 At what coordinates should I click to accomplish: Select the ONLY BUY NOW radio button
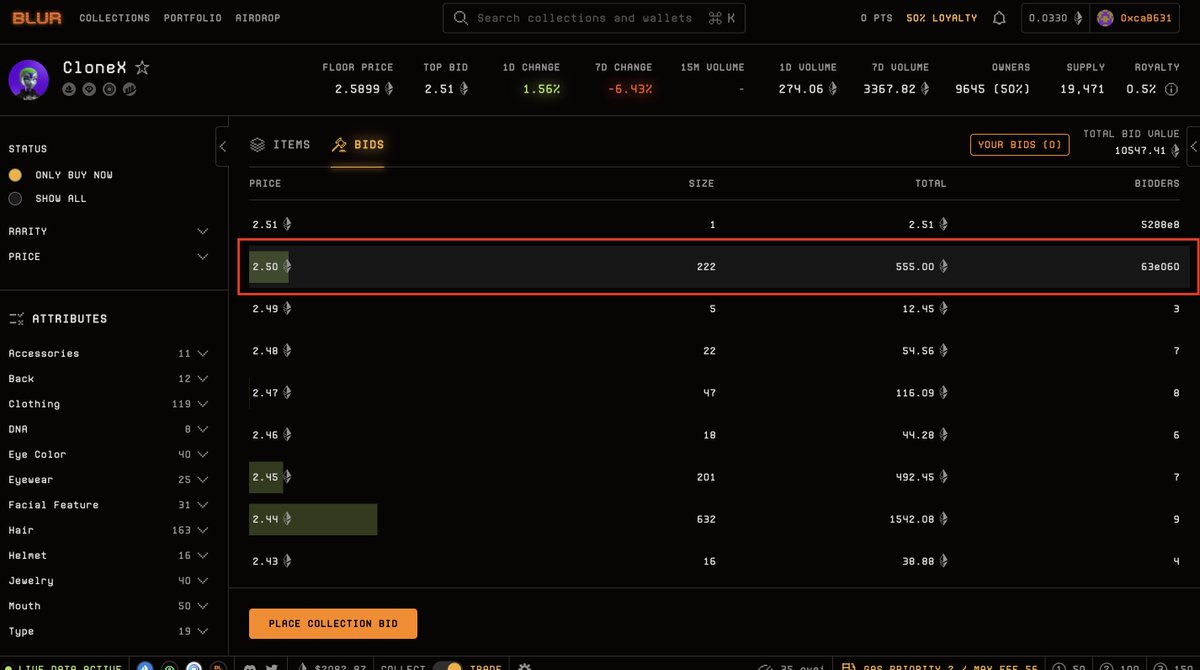15,173
